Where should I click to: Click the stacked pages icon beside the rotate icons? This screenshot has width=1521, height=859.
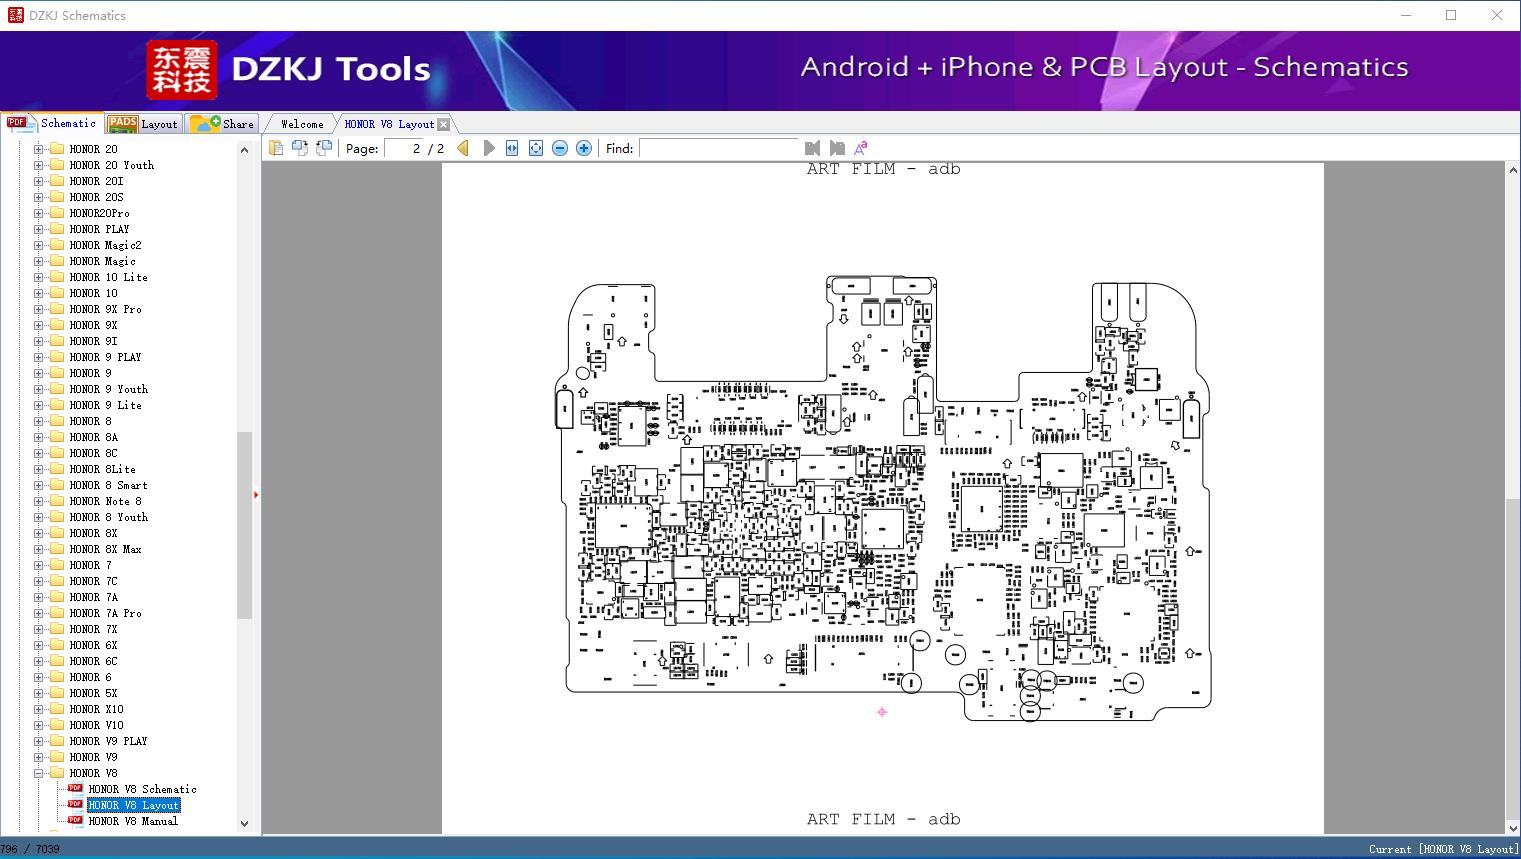[276, 148]
